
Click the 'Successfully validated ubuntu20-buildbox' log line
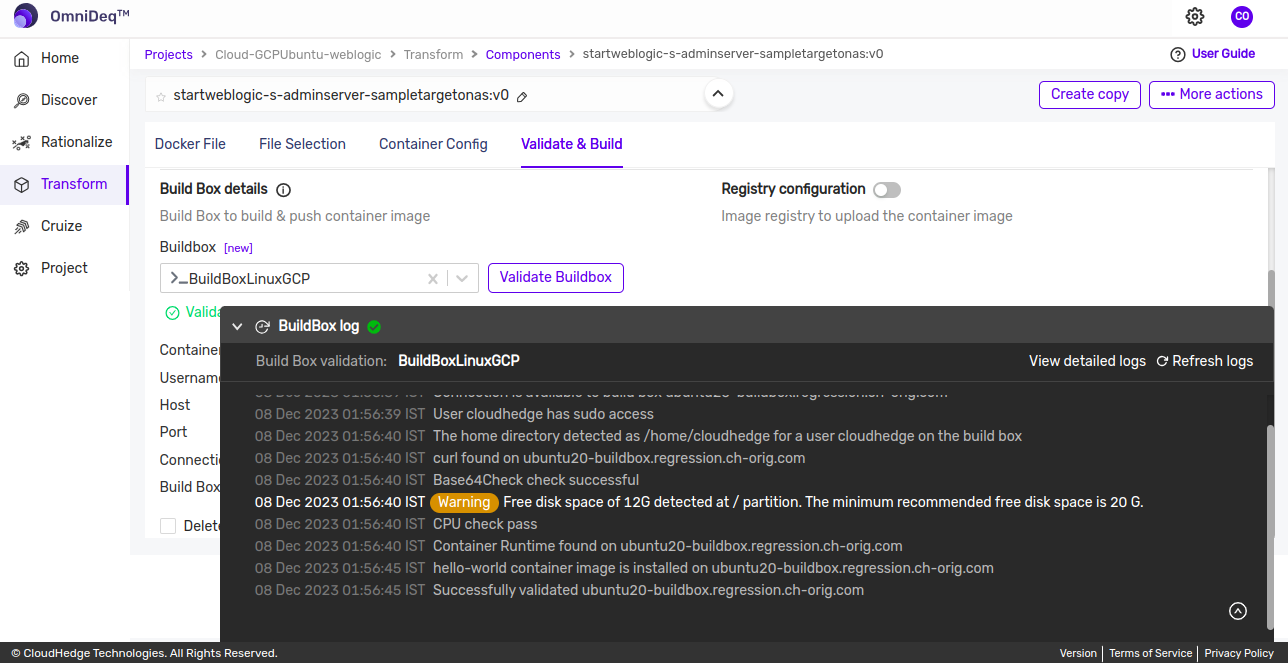[x=648, y=590]
